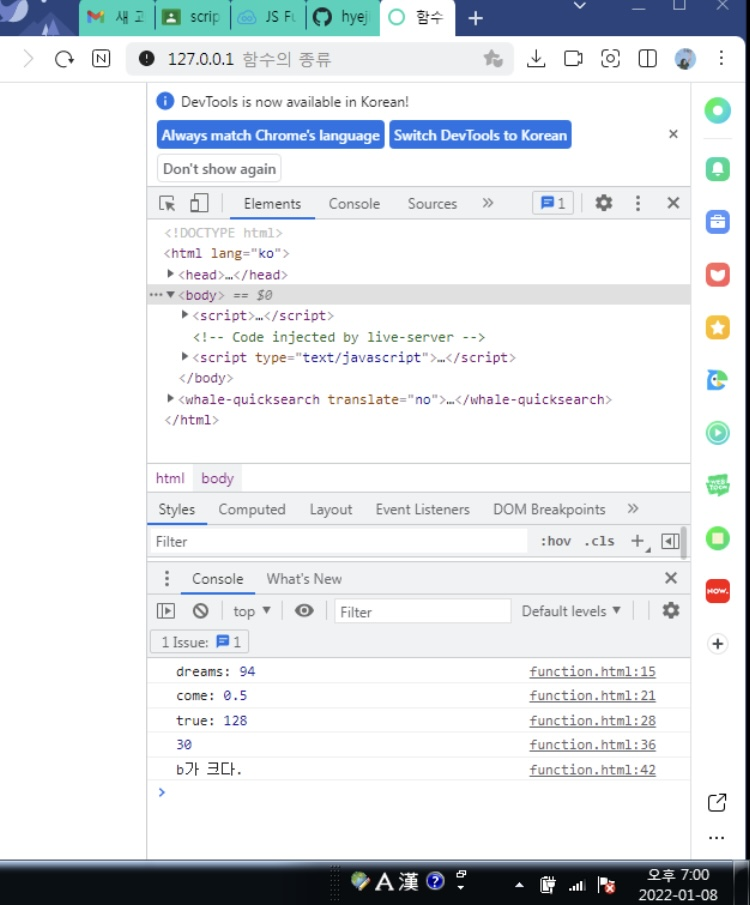
Task: Open console settings gear icon
Action: pyautogui.click(x=670, y=611)
